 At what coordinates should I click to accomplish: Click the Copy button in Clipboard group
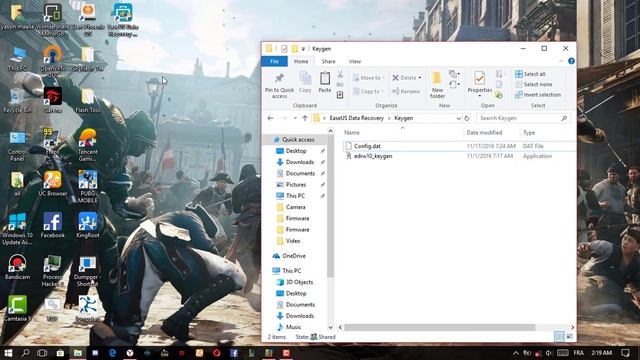click(305, 82)
